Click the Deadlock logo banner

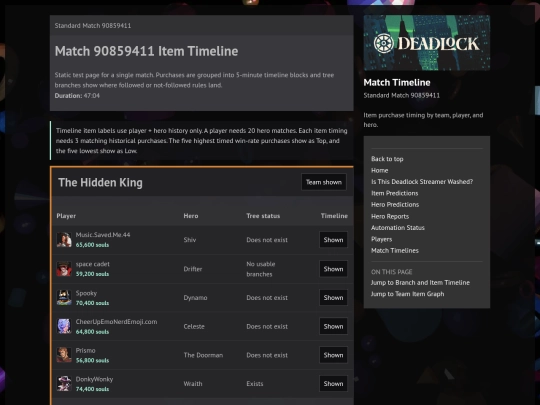pos(427,43)
